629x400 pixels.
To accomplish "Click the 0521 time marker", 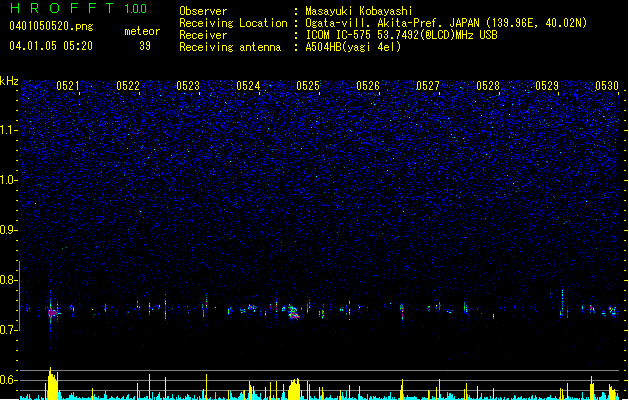I will pyautogui.click(x=67, y=85).
